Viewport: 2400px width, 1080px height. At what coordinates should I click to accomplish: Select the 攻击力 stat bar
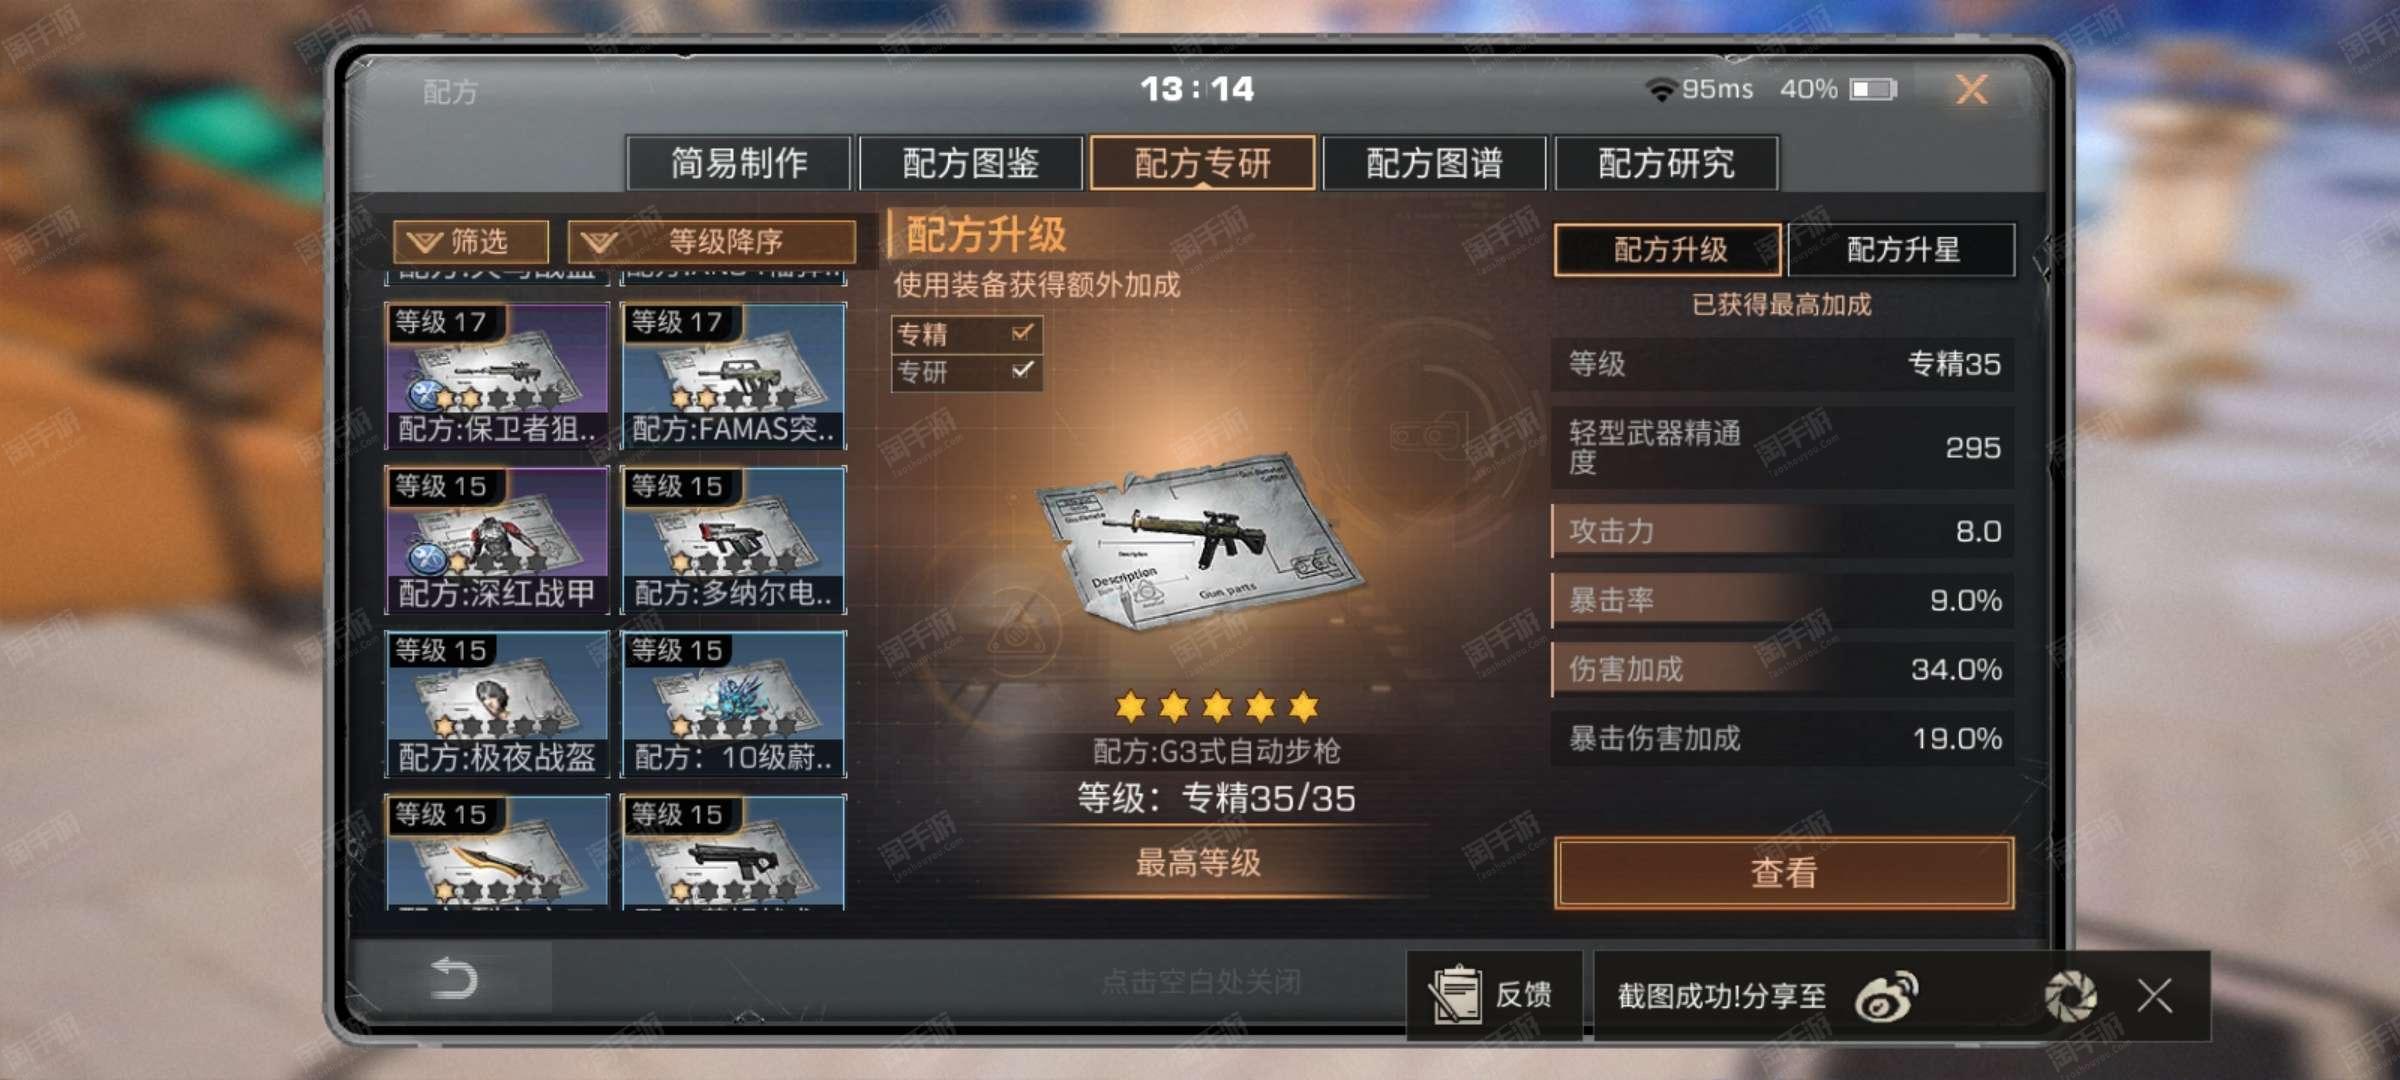click(1782, 531)
